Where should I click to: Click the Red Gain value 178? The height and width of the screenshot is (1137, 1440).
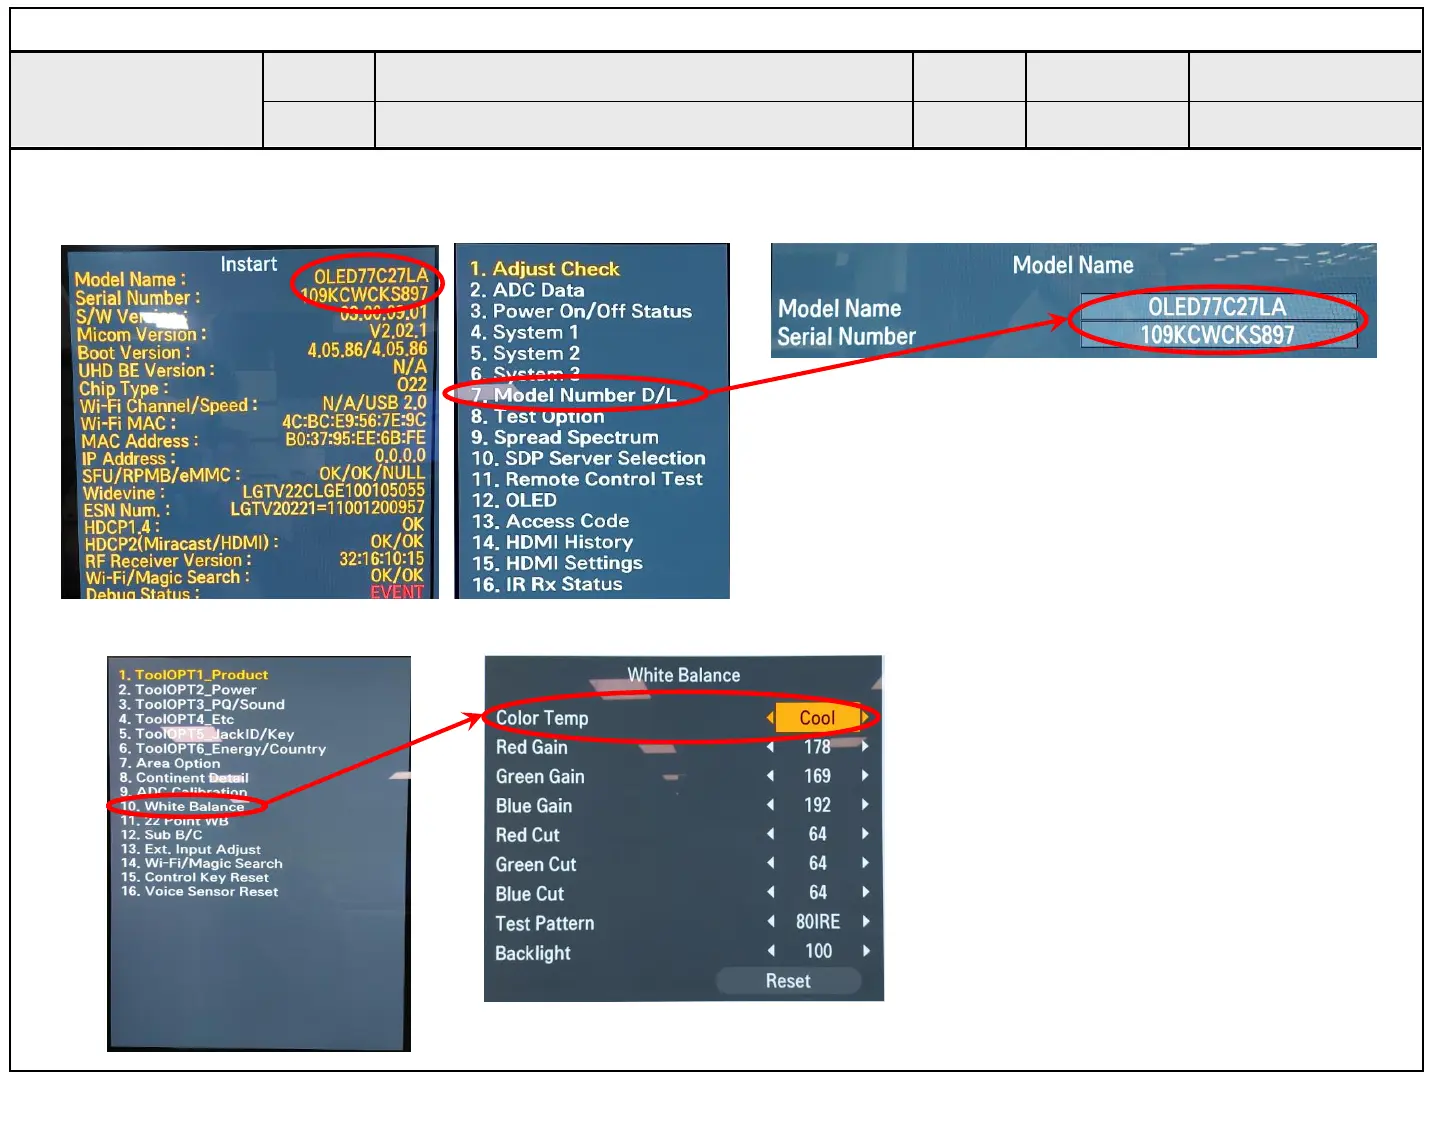(818, 746)
